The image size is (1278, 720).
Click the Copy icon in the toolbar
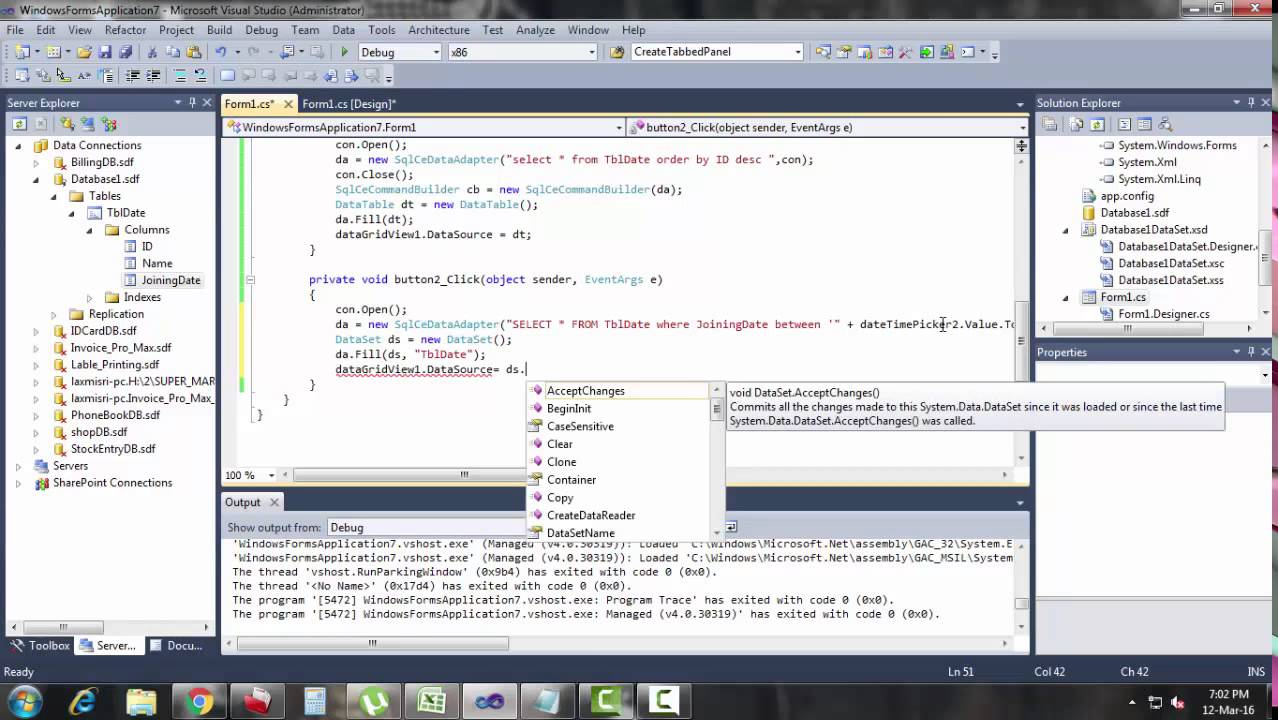click(173, 52)
